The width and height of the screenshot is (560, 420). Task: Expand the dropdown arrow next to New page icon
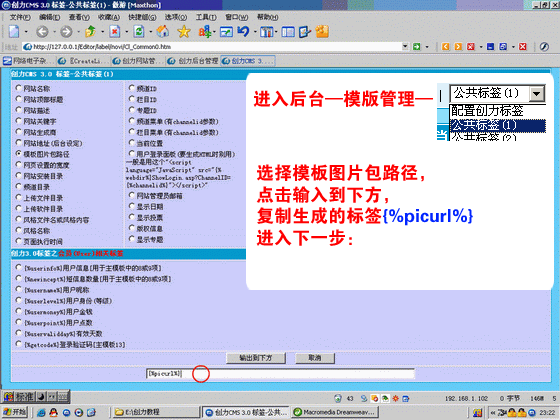coord(26,32)
